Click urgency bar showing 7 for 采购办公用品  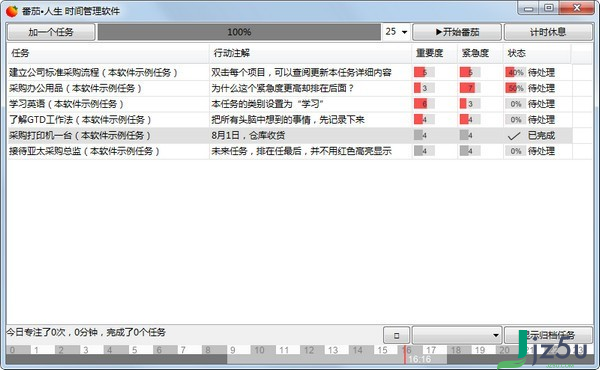point(470,88)
